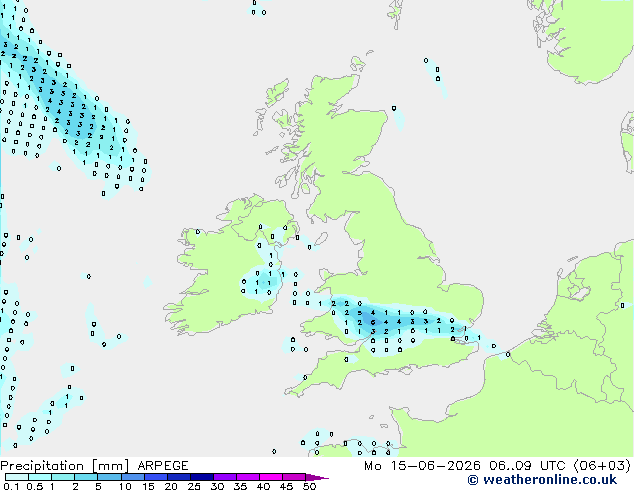Click the legend value '50'
634x490 pixels.
click(x=309, y=486)
